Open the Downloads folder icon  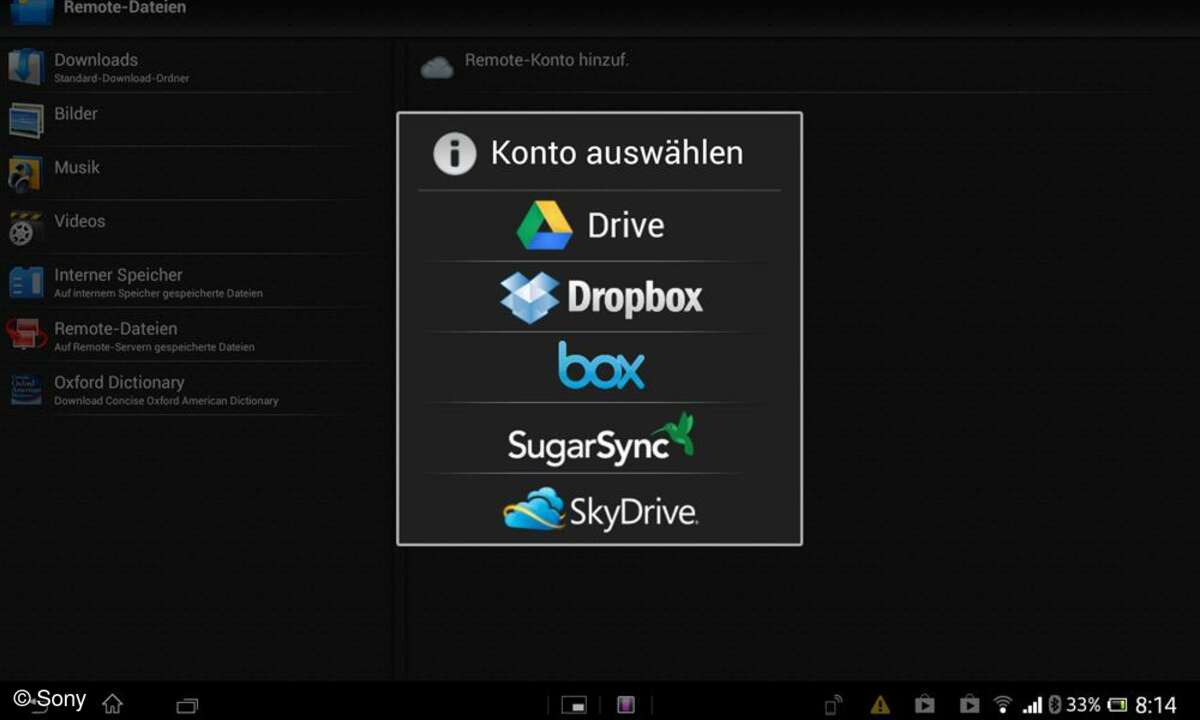click(26, 66)
